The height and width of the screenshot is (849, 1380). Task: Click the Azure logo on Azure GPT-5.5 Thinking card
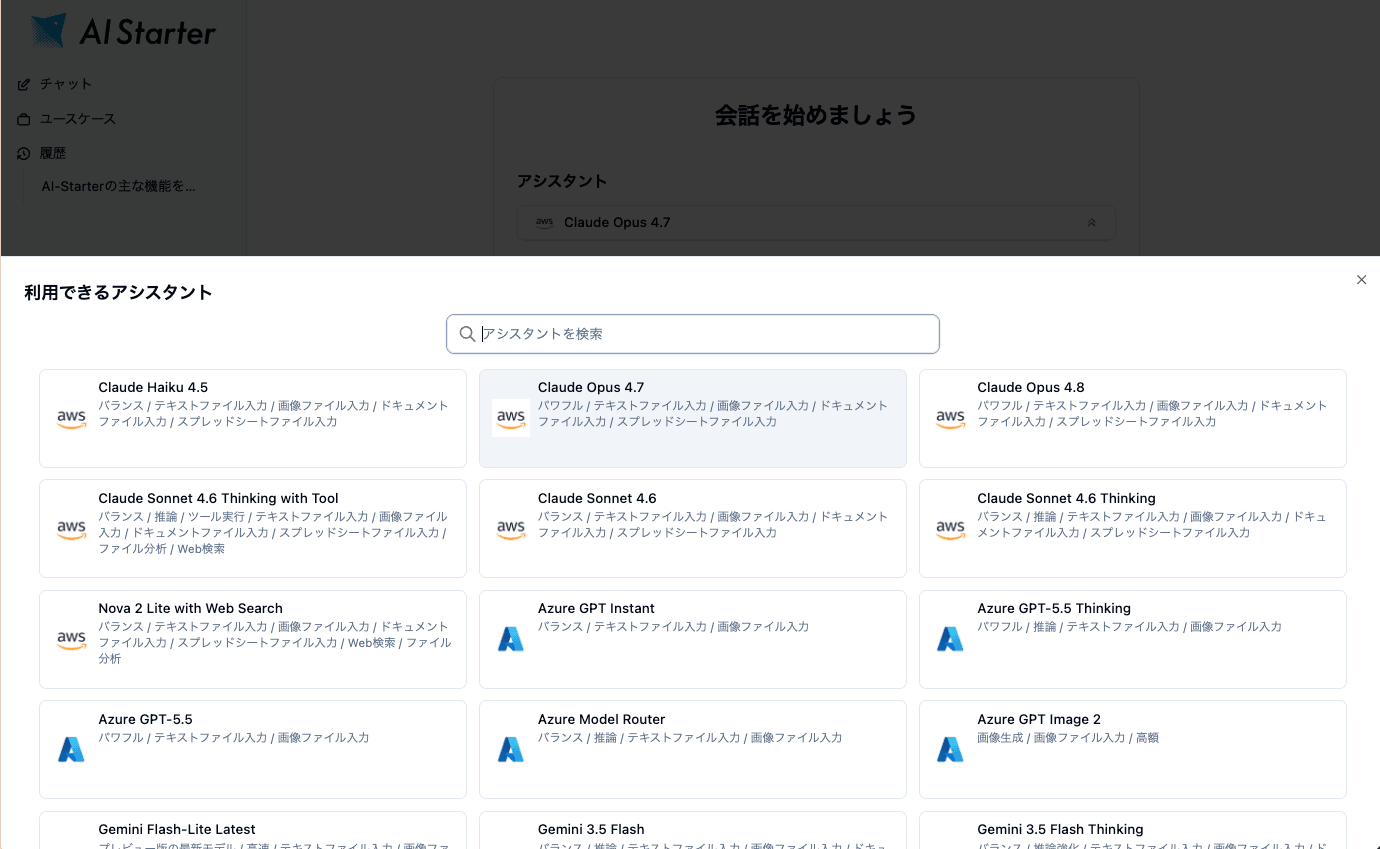(950, 639)
